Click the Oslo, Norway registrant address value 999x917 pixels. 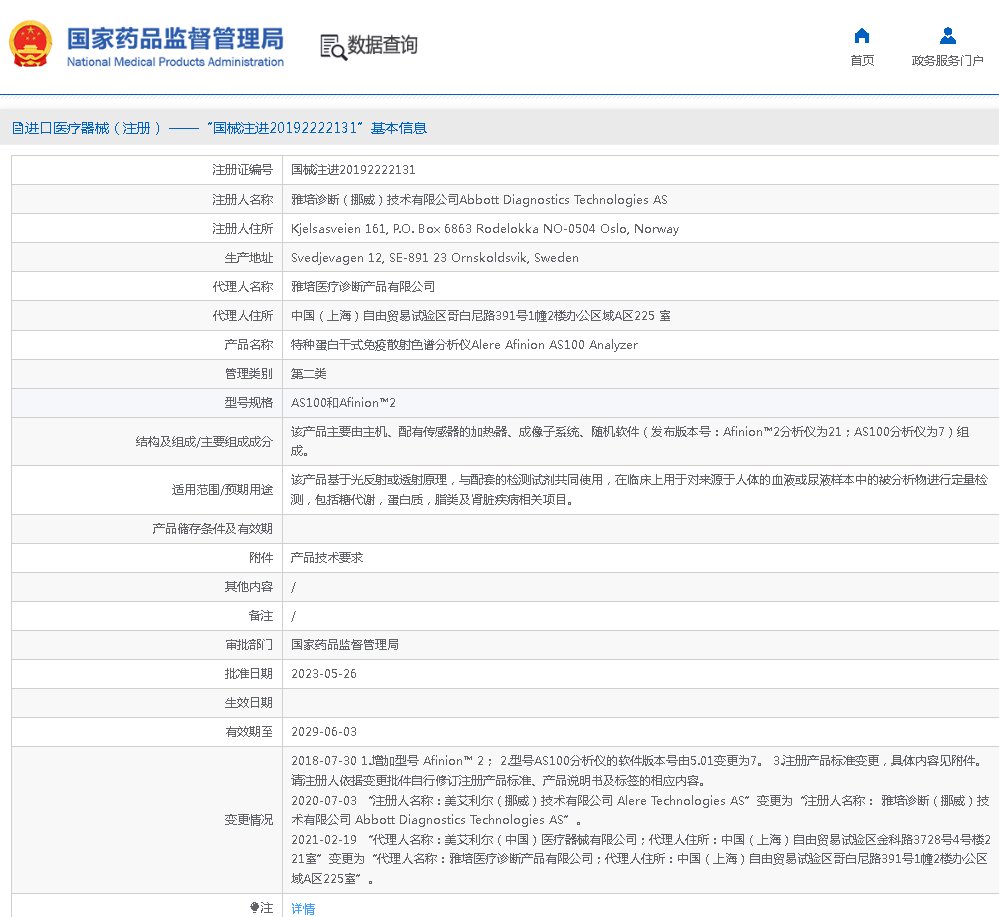[x=484, y=228]
